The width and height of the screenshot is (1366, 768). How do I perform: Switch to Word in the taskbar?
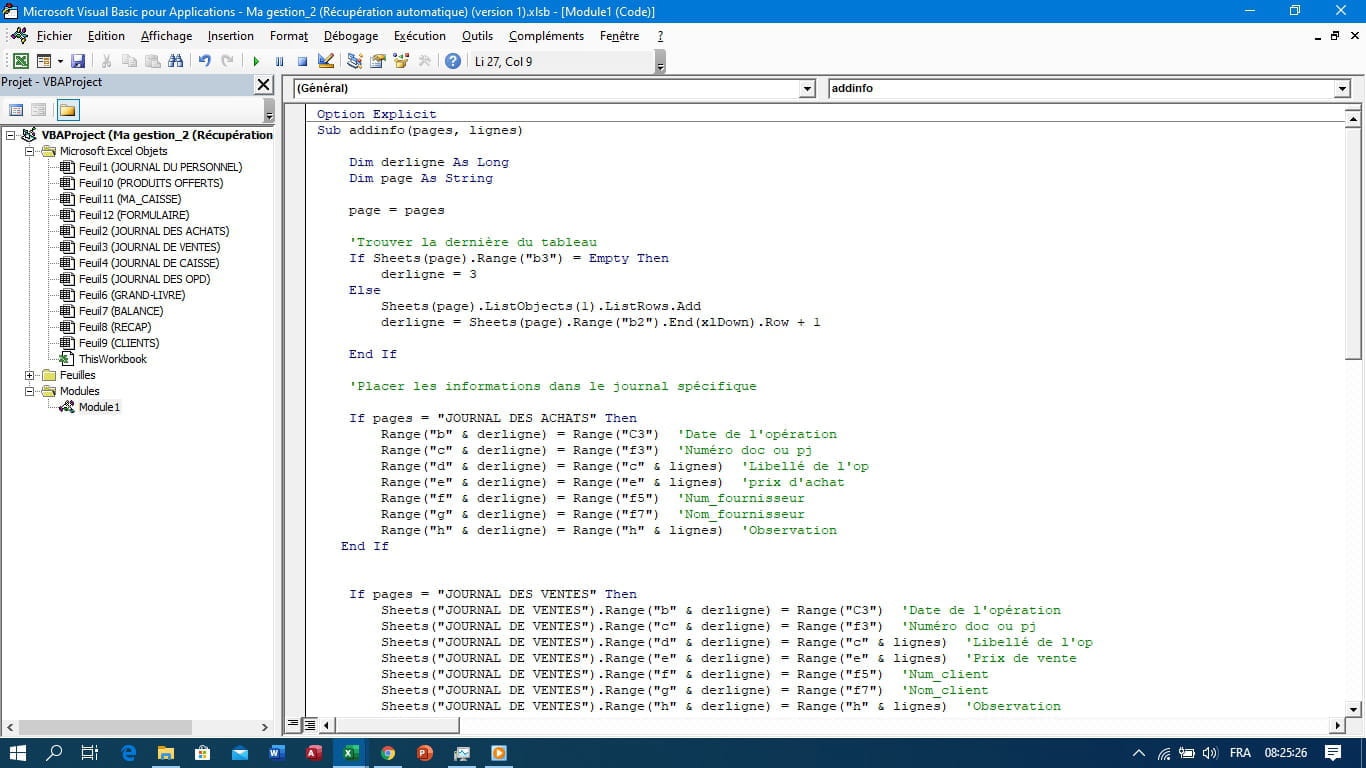[x=277, y=753]
